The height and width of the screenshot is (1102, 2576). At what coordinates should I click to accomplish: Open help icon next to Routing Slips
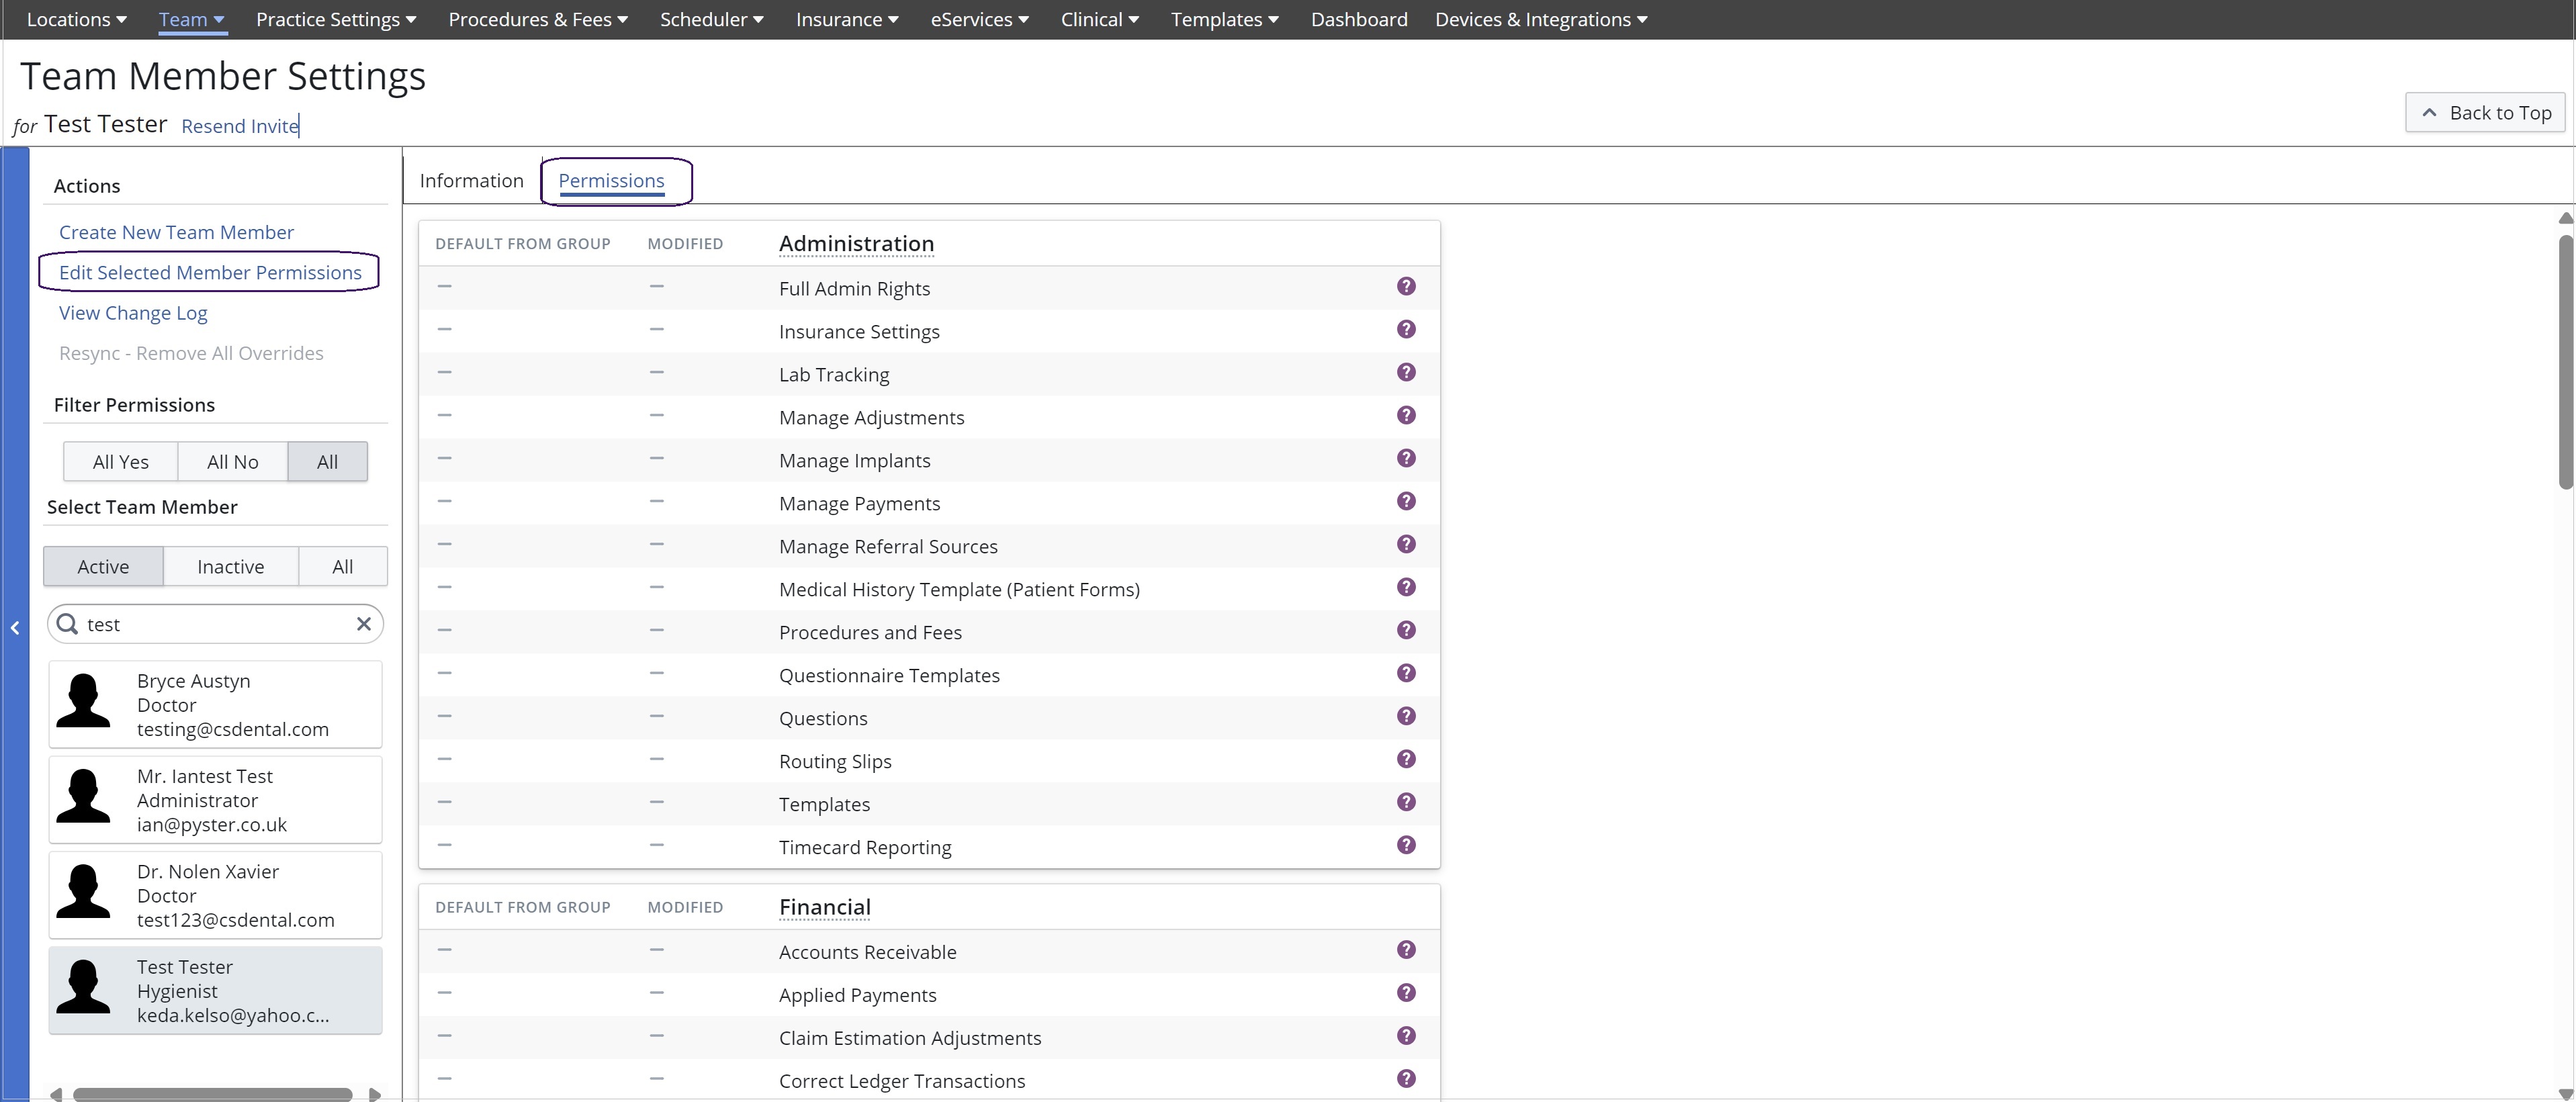click(1406, 760)
